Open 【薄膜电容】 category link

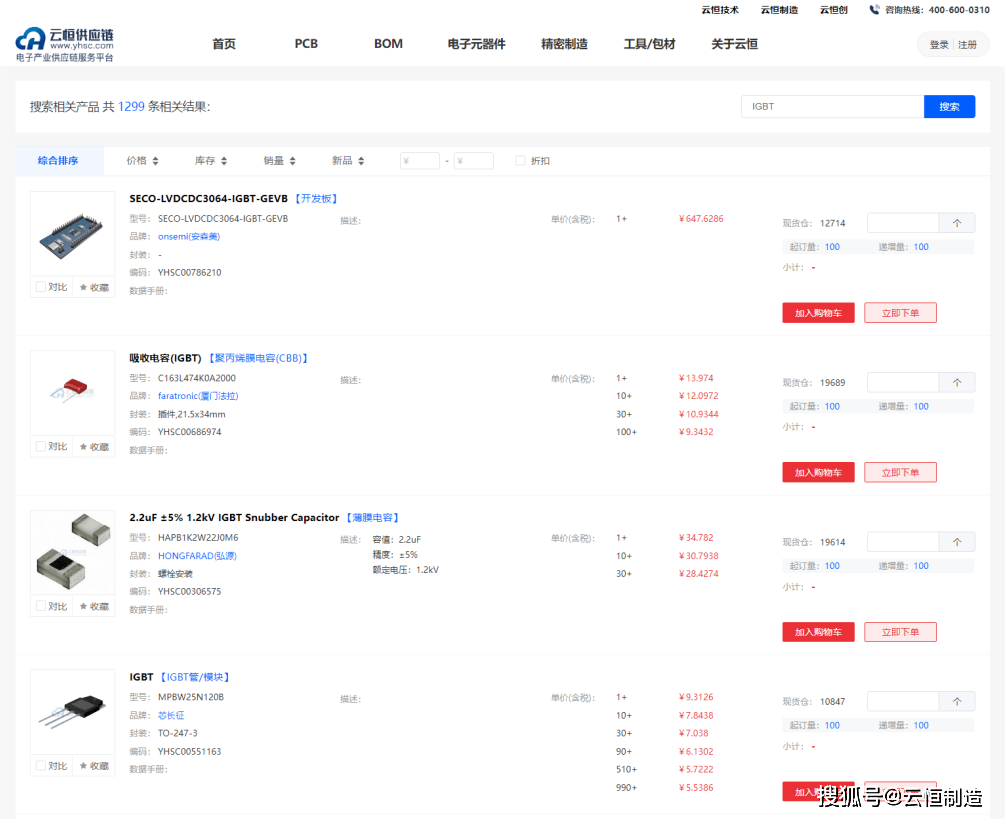[372, 518]
